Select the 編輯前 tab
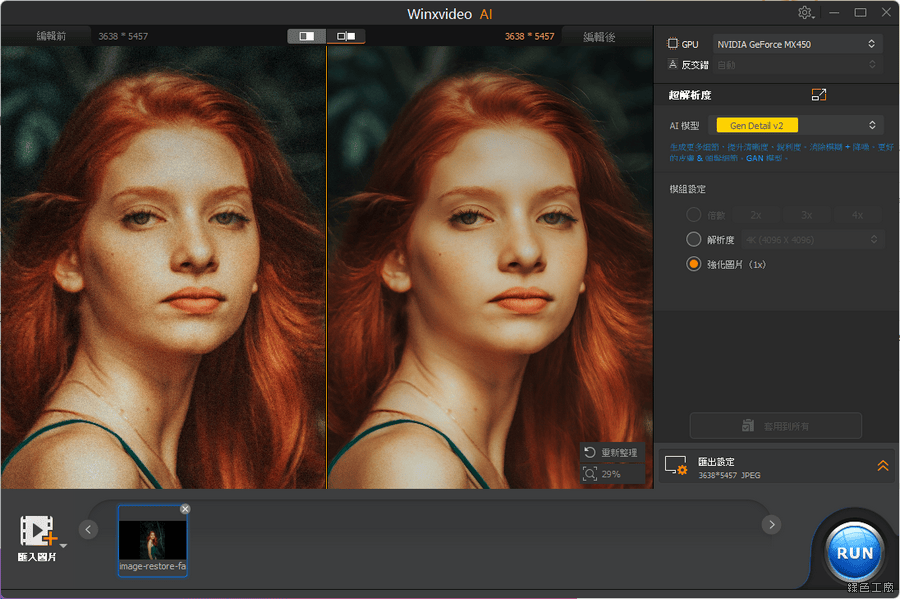900x599 pixels. click(x=52, y=36)
